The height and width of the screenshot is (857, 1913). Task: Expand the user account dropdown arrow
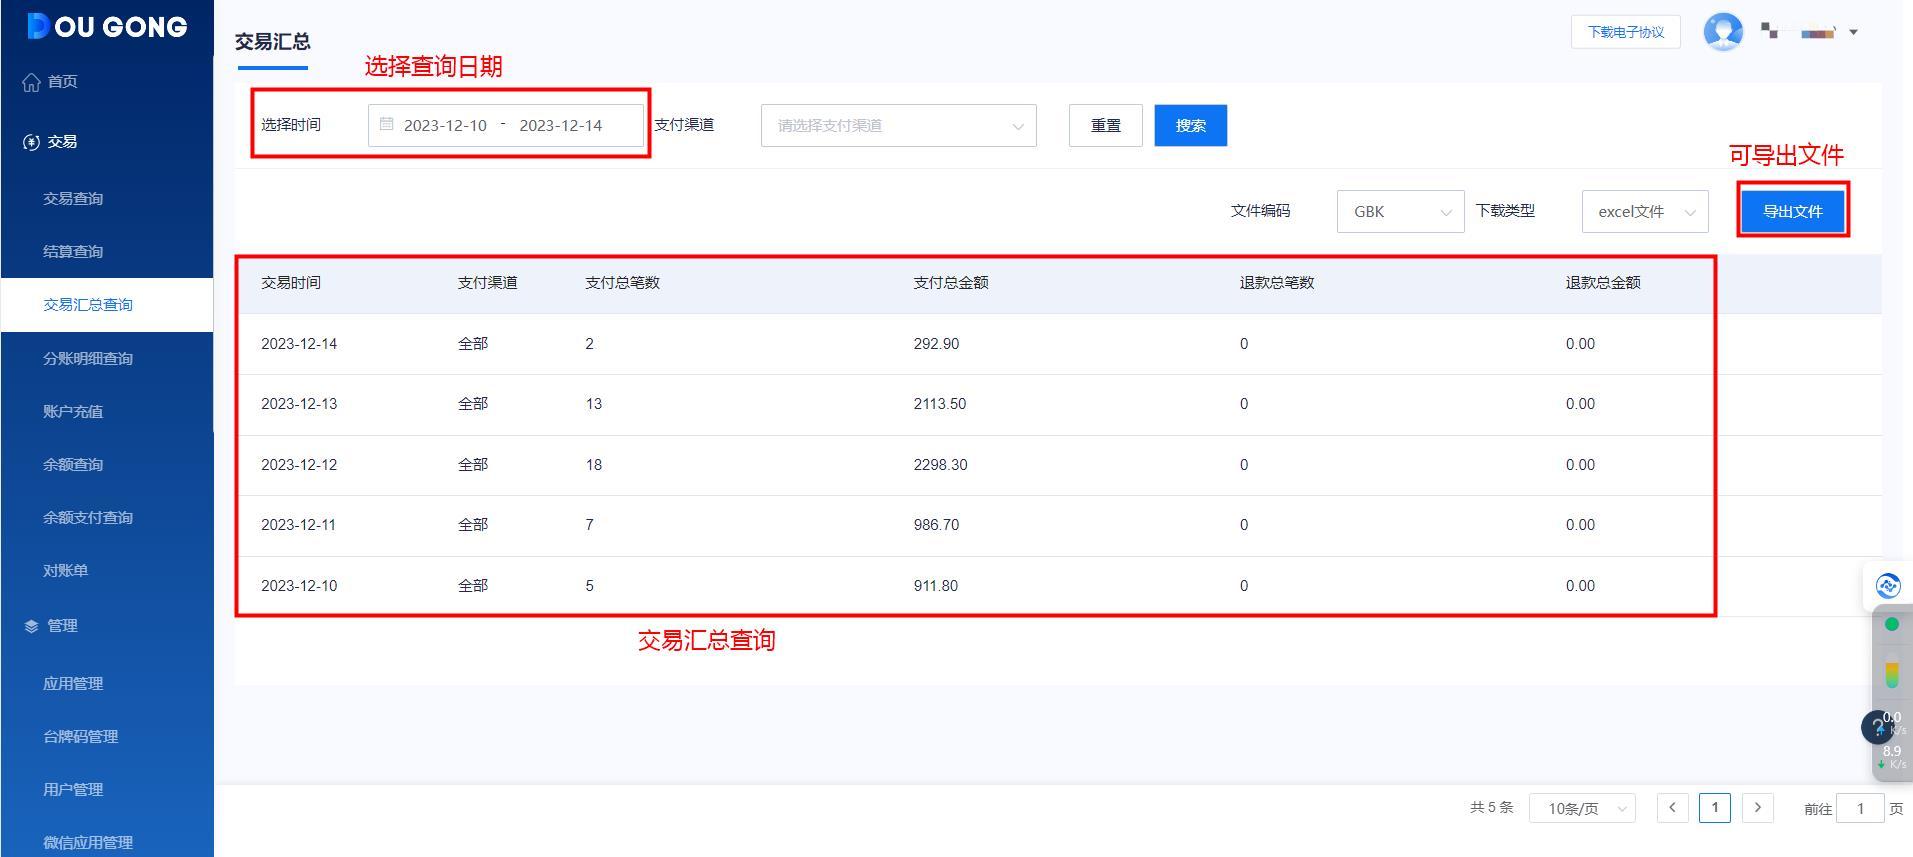coord(1853,32)
